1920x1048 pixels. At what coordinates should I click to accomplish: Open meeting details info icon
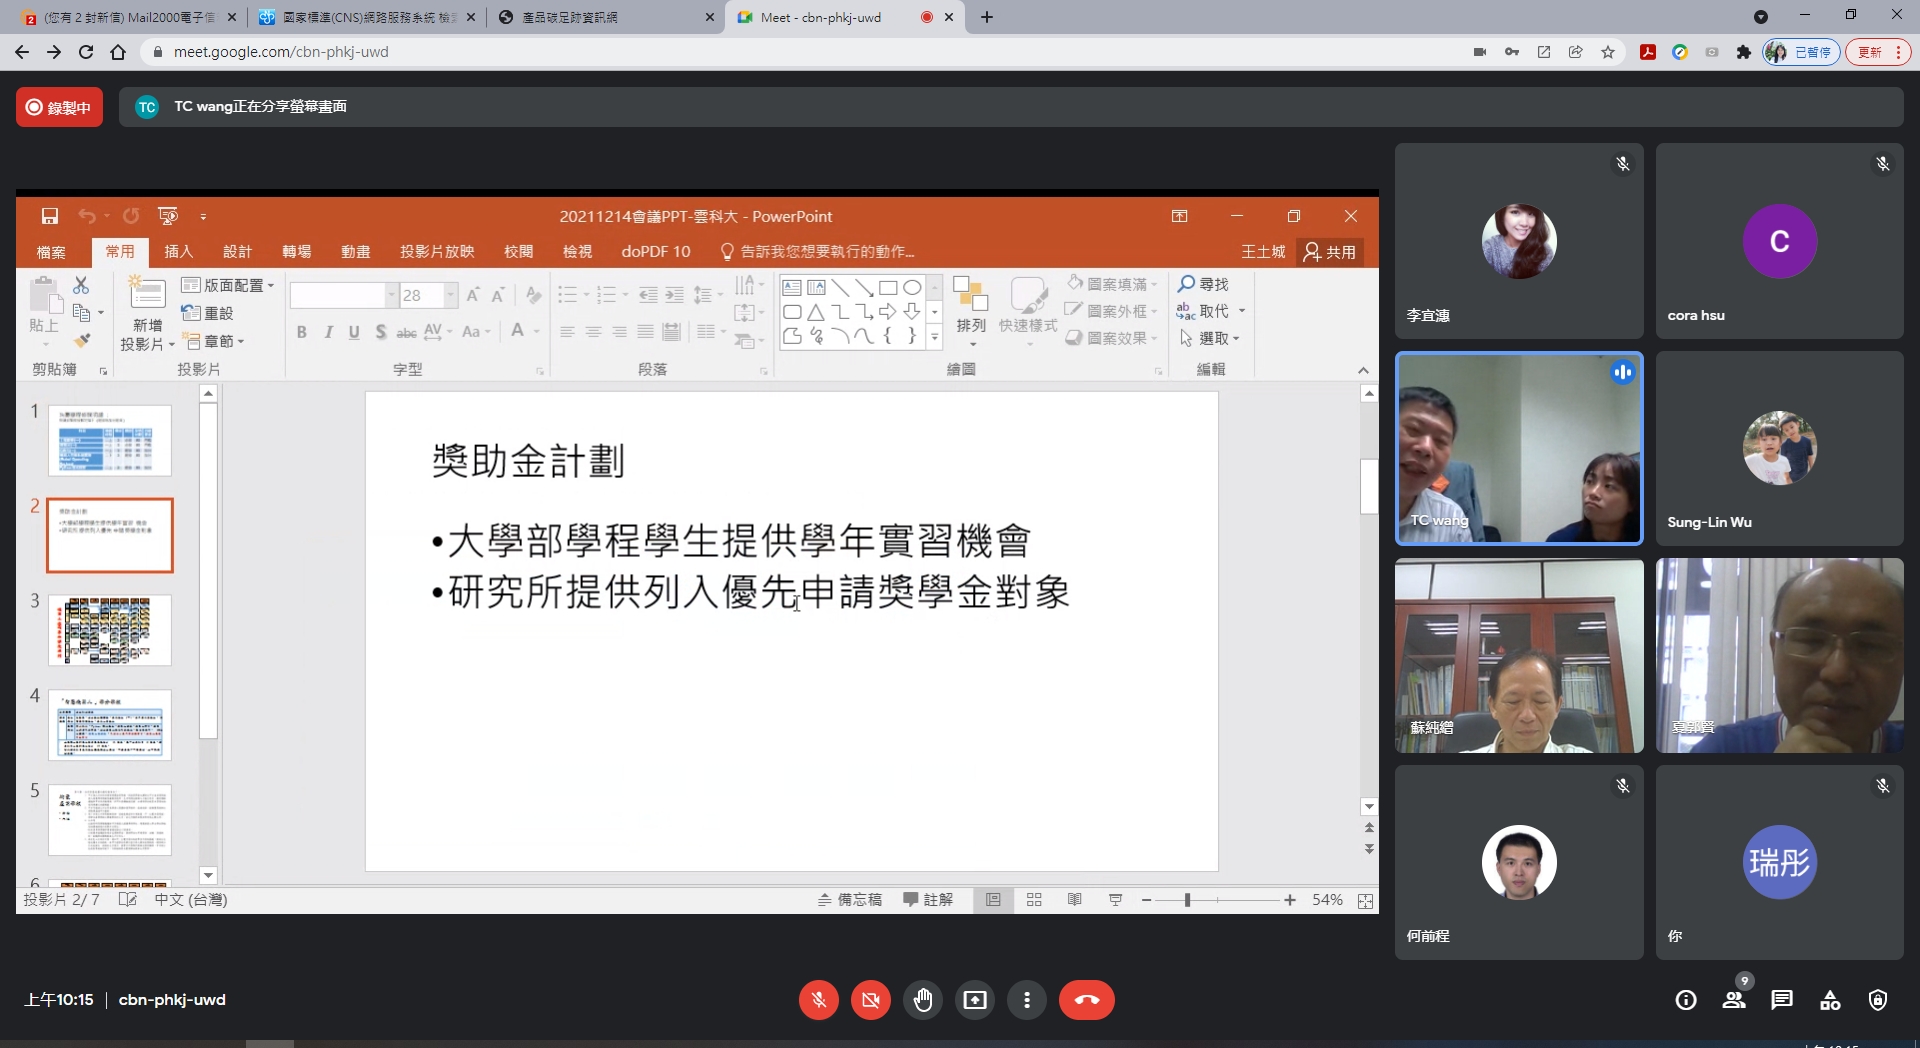[1686, 1000]
